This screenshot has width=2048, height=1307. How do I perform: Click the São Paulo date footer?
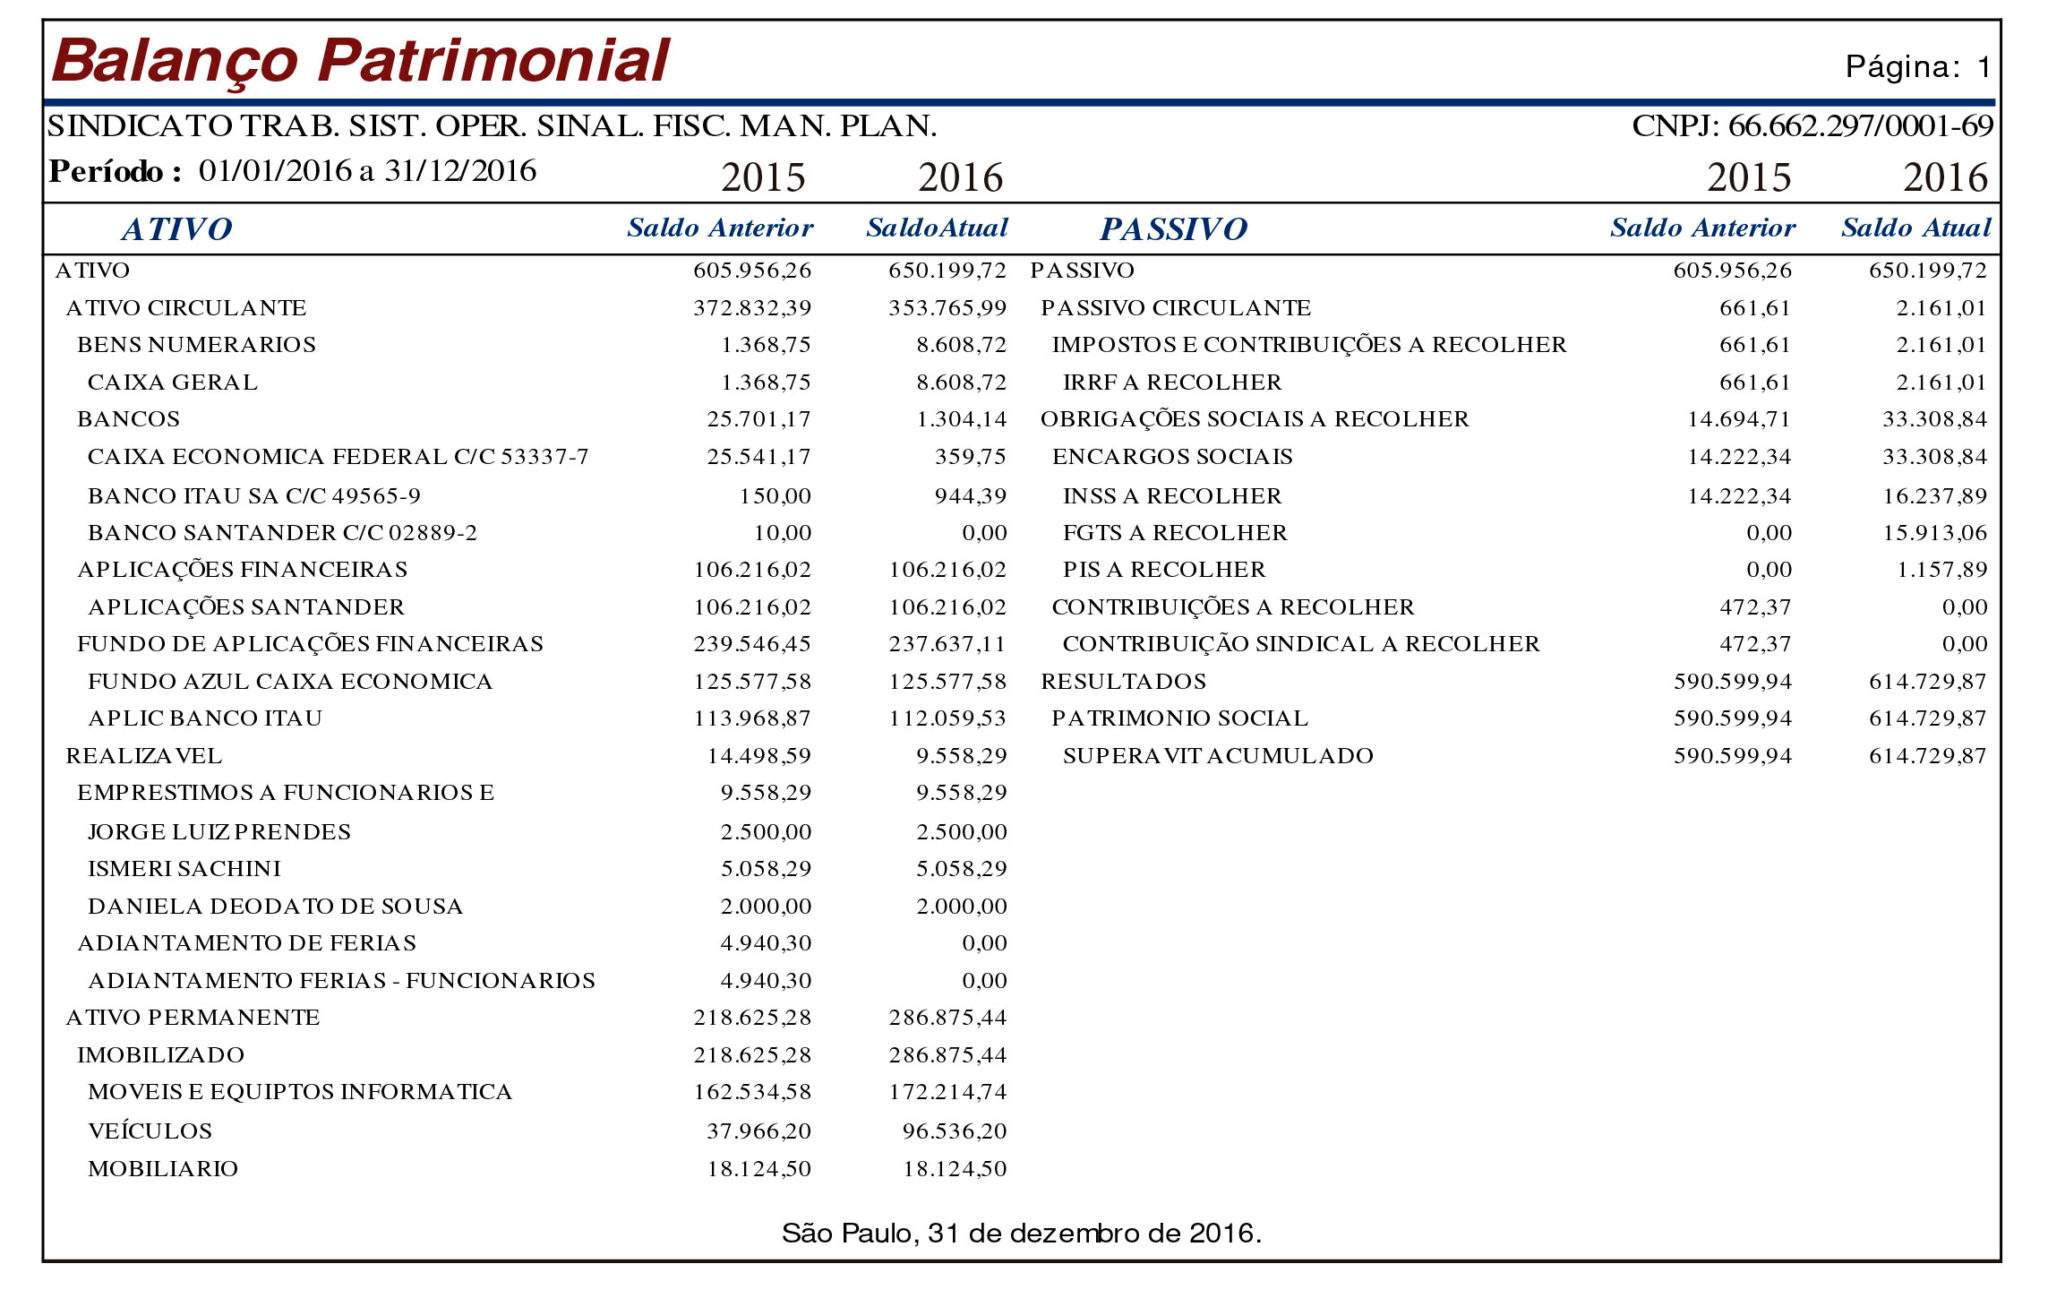tap(1021, 1233)
